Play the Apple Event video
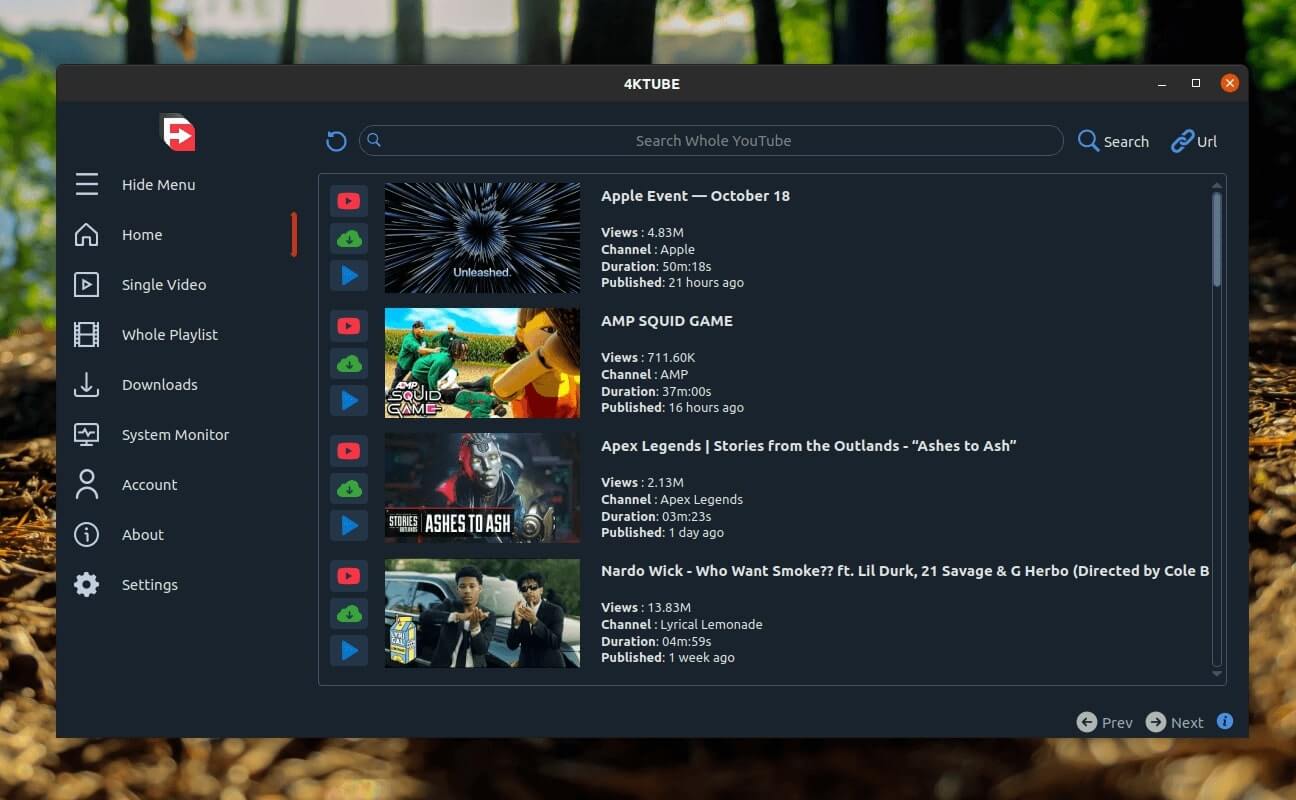The image size is (1296, 800). coord(349,275)
